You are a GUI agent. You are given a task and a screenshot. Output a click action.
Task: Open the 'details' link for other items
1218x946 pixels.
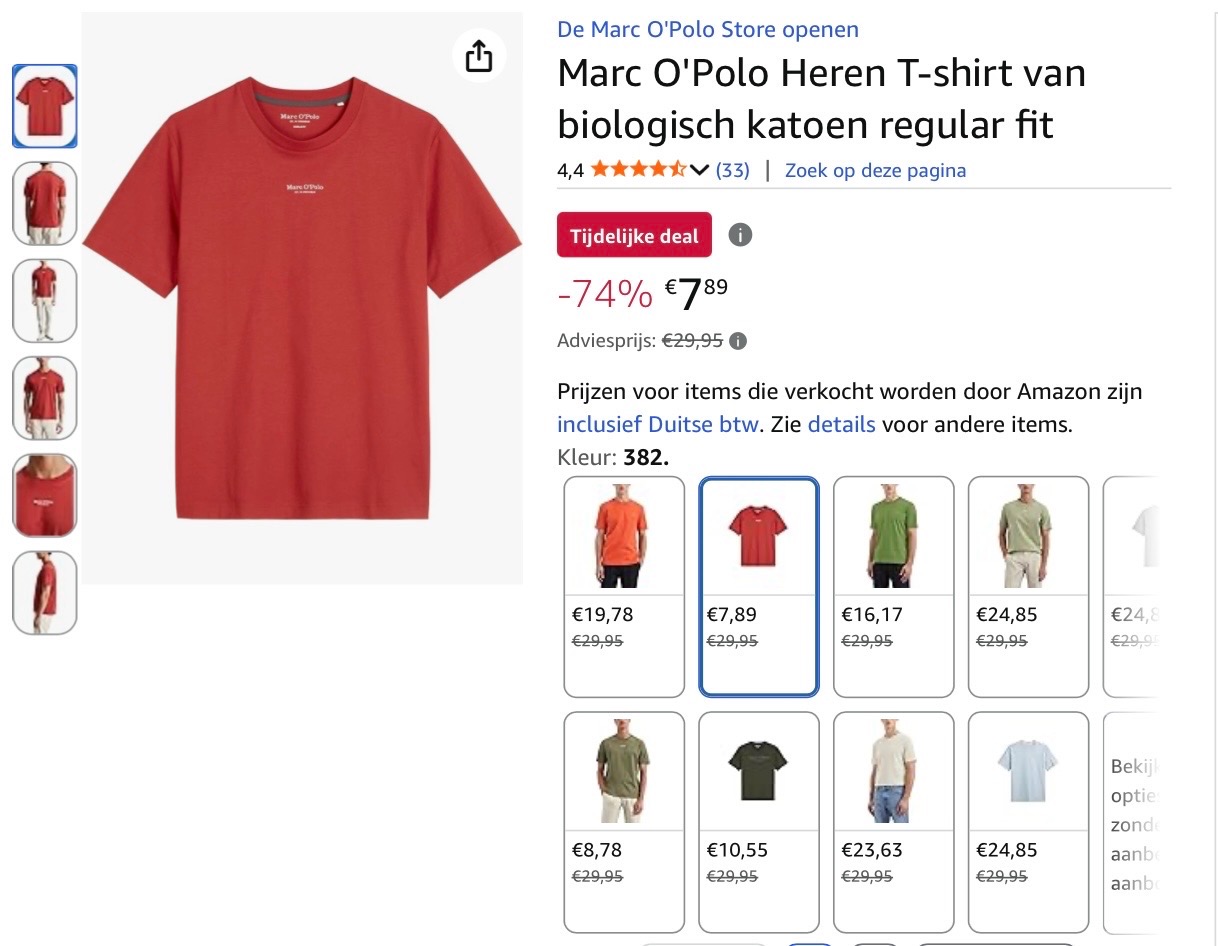click(841, 424)
